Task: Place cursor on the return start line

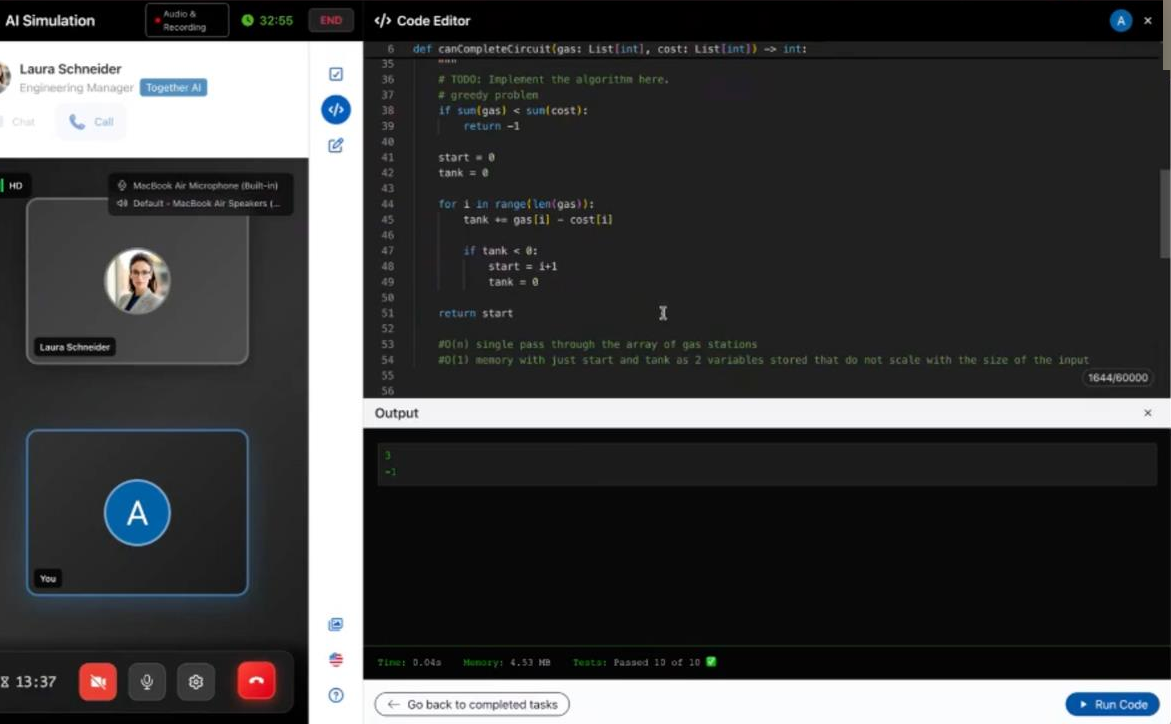Action: pyautogui.click(x=476, y=313)
